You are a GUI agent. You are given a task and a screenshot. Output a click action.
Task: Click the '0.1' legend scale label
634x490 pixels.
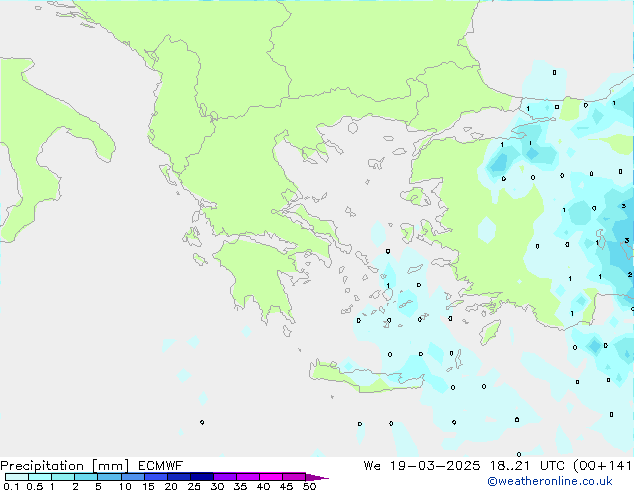click(11, 486)
